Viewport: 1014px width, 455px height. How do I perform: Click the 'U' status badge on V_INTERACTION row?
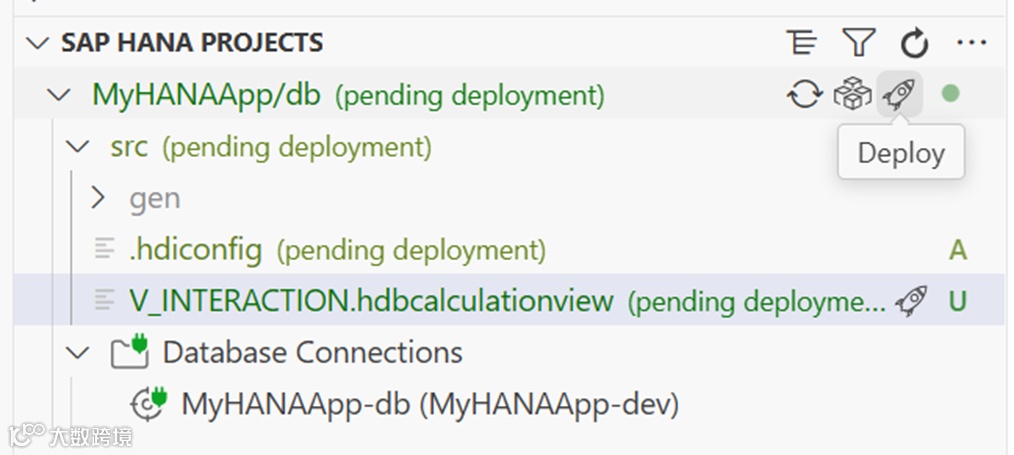tap(958, 301)
